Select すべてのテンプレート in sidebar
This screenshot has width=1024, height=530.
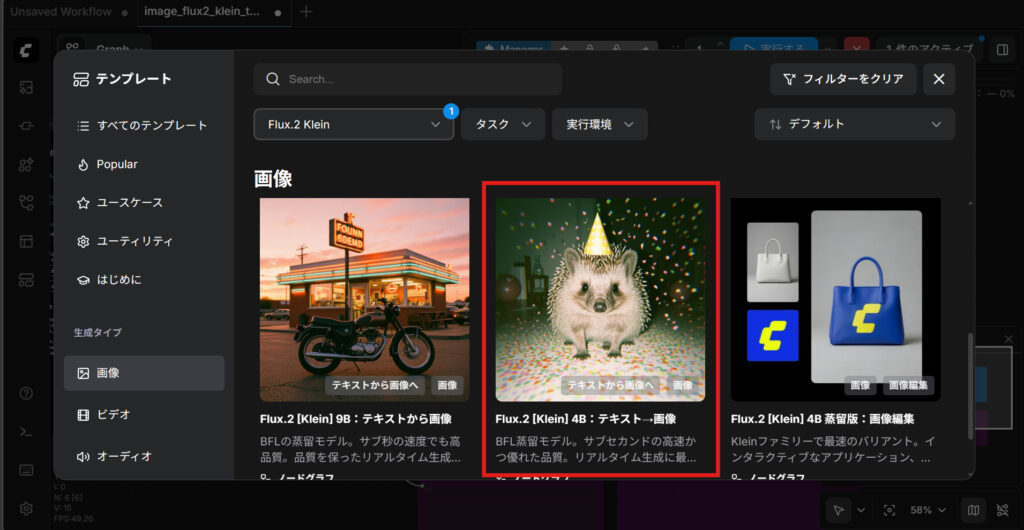pos(151,126)
